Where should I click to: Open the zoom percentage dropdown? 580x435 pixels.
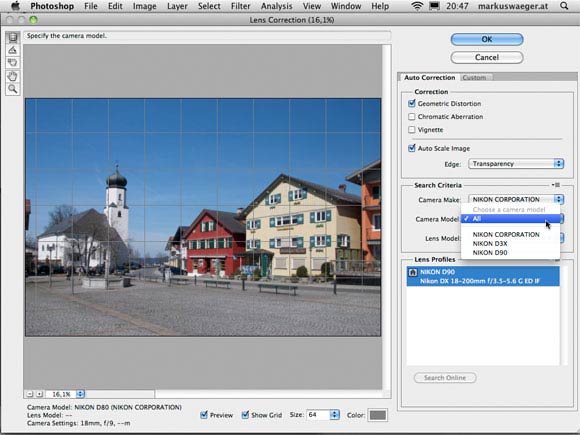point(80,394)
